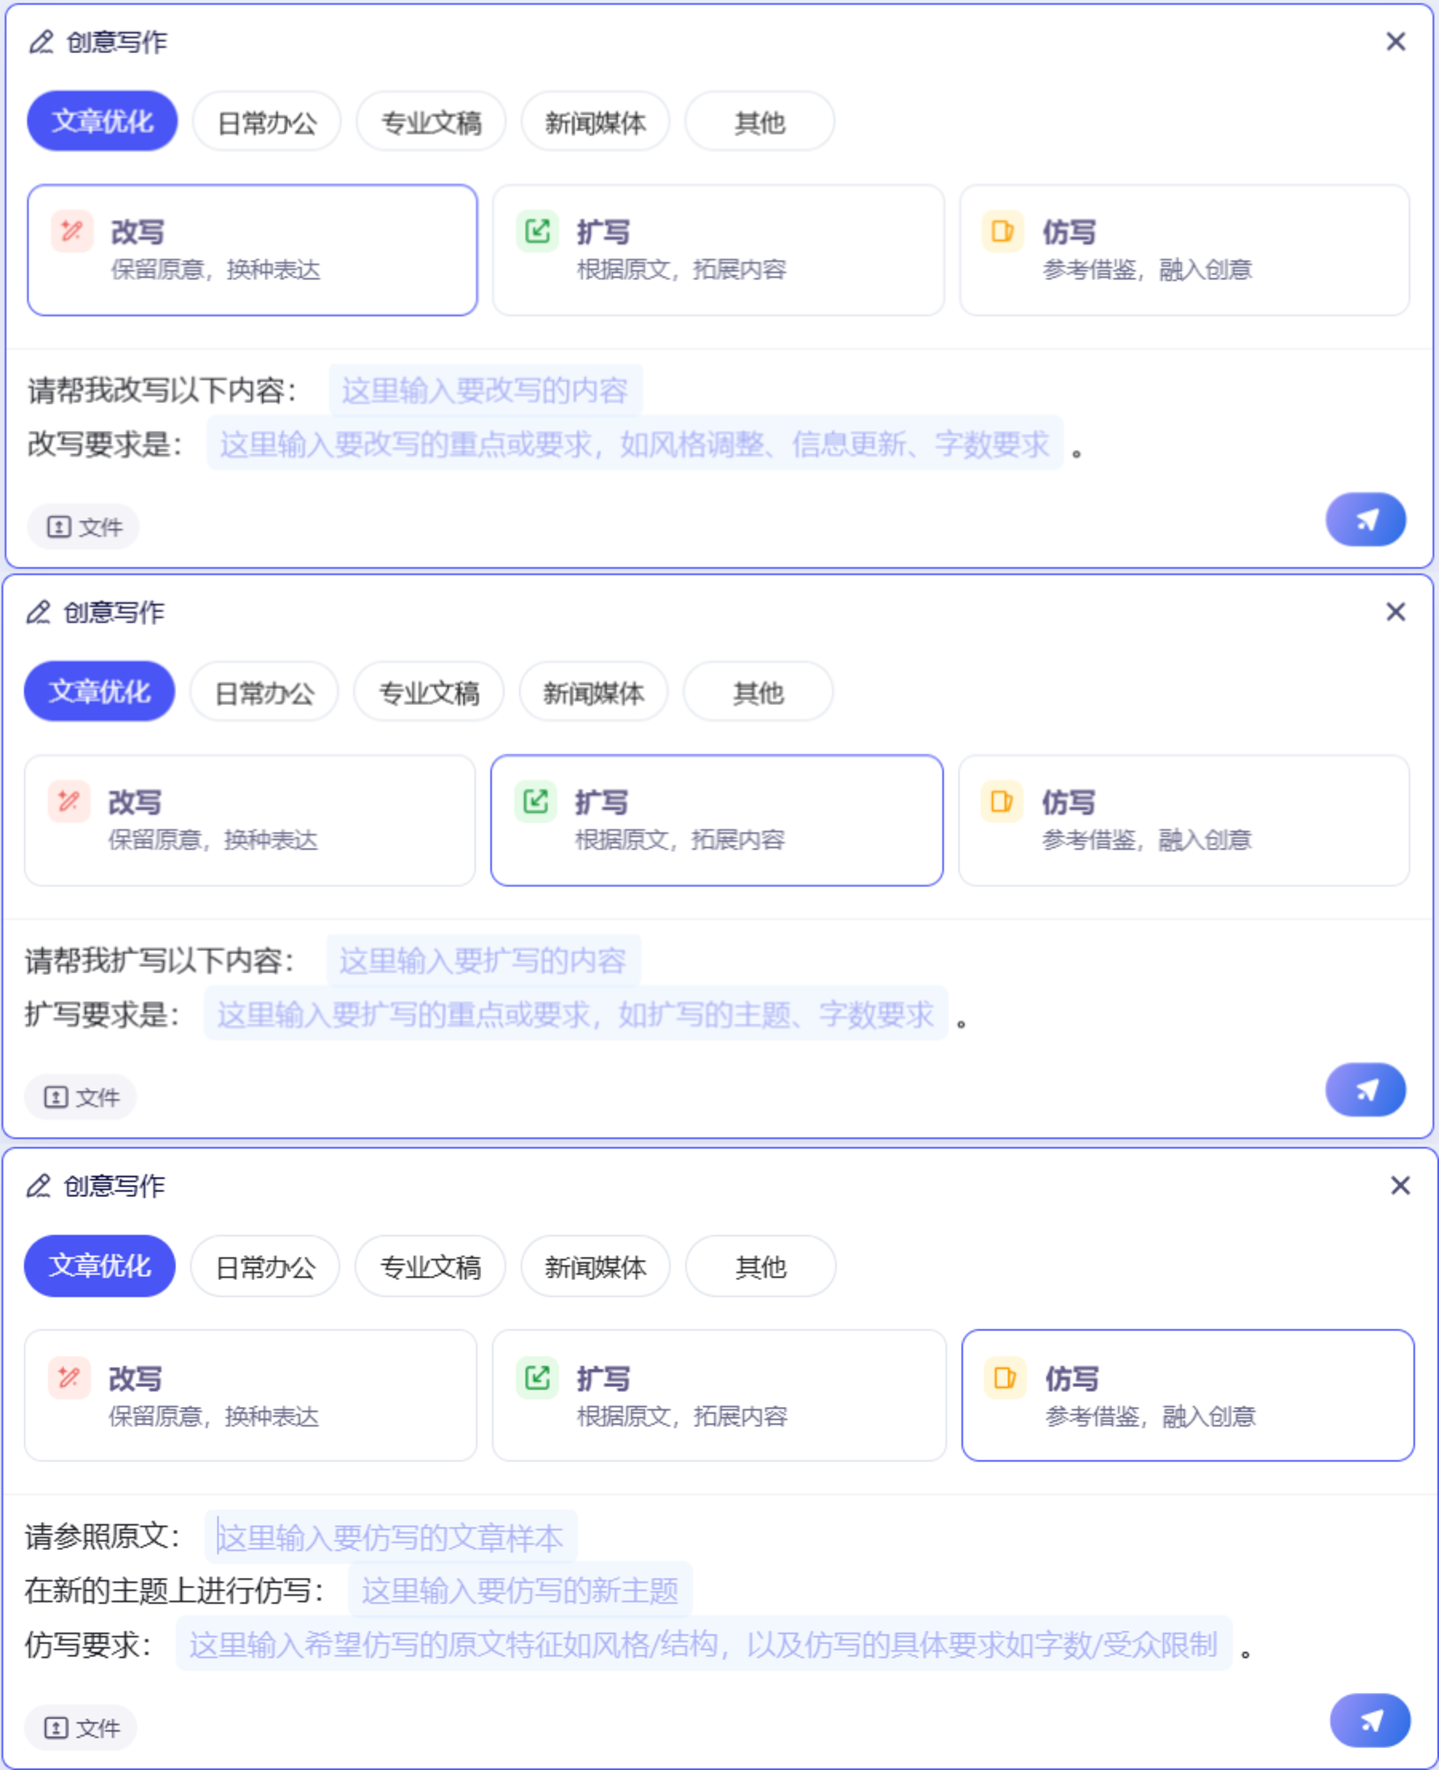Select the 日常办公 tab in the topmost panel
The width and height of the screenshot is (1439, 1770).
267,122
